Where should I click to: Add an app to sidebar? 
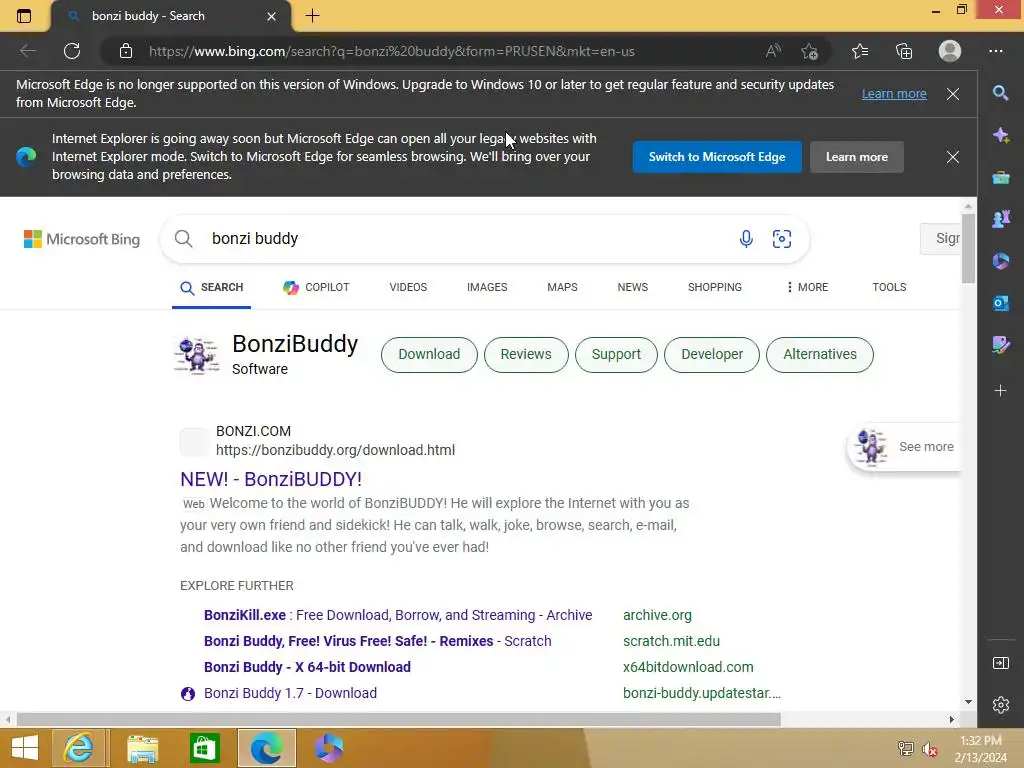(1000, 391)
